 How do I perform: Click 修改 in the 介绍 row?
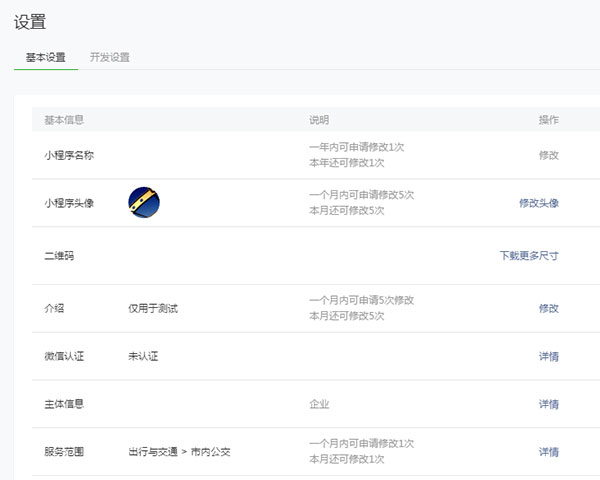(x=548, y=308)
